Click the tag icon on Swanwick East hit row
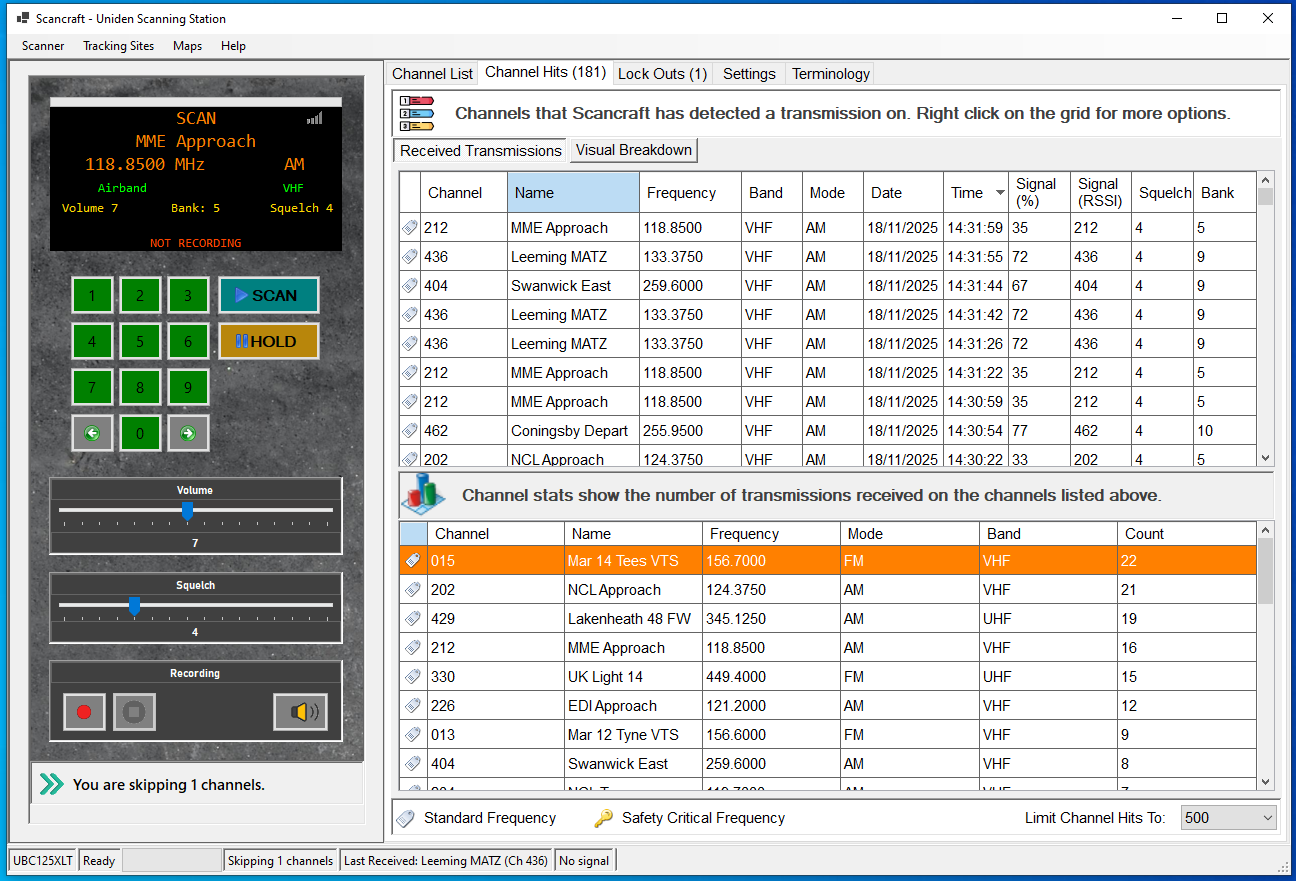 point(410,286)
